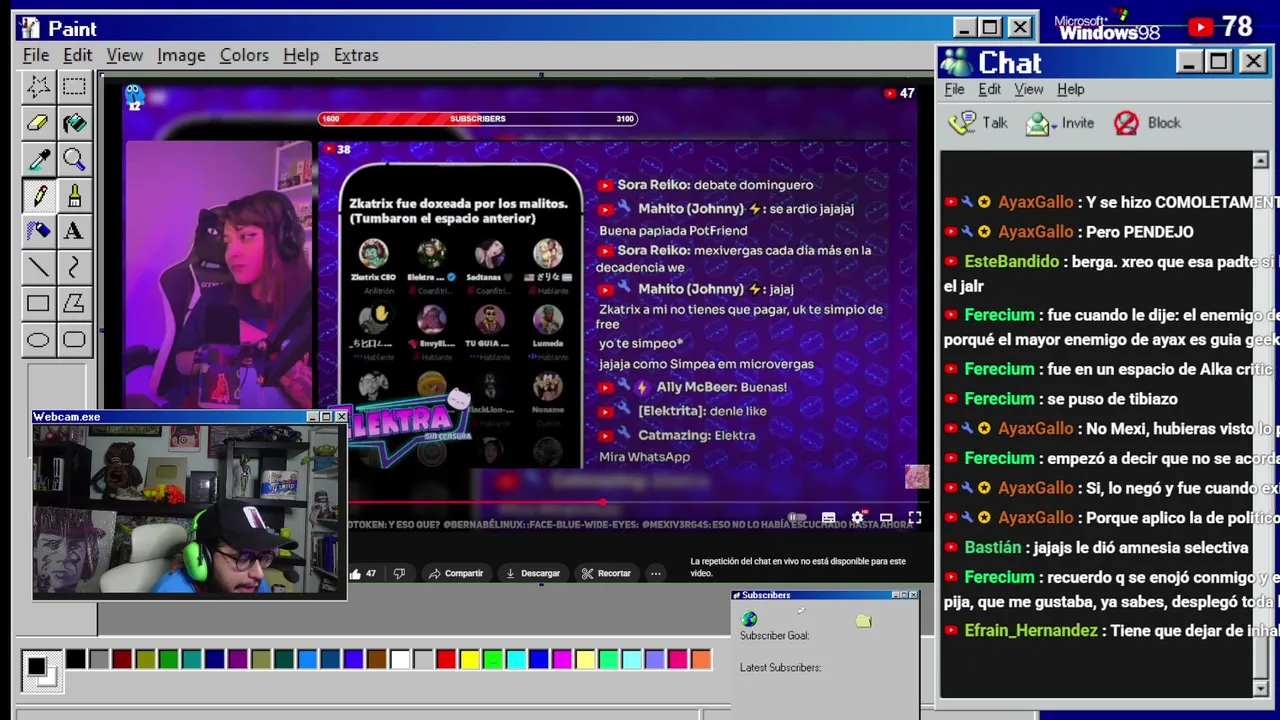
Task: Select the straight Line tool
Action: click(x=38, y=267)
